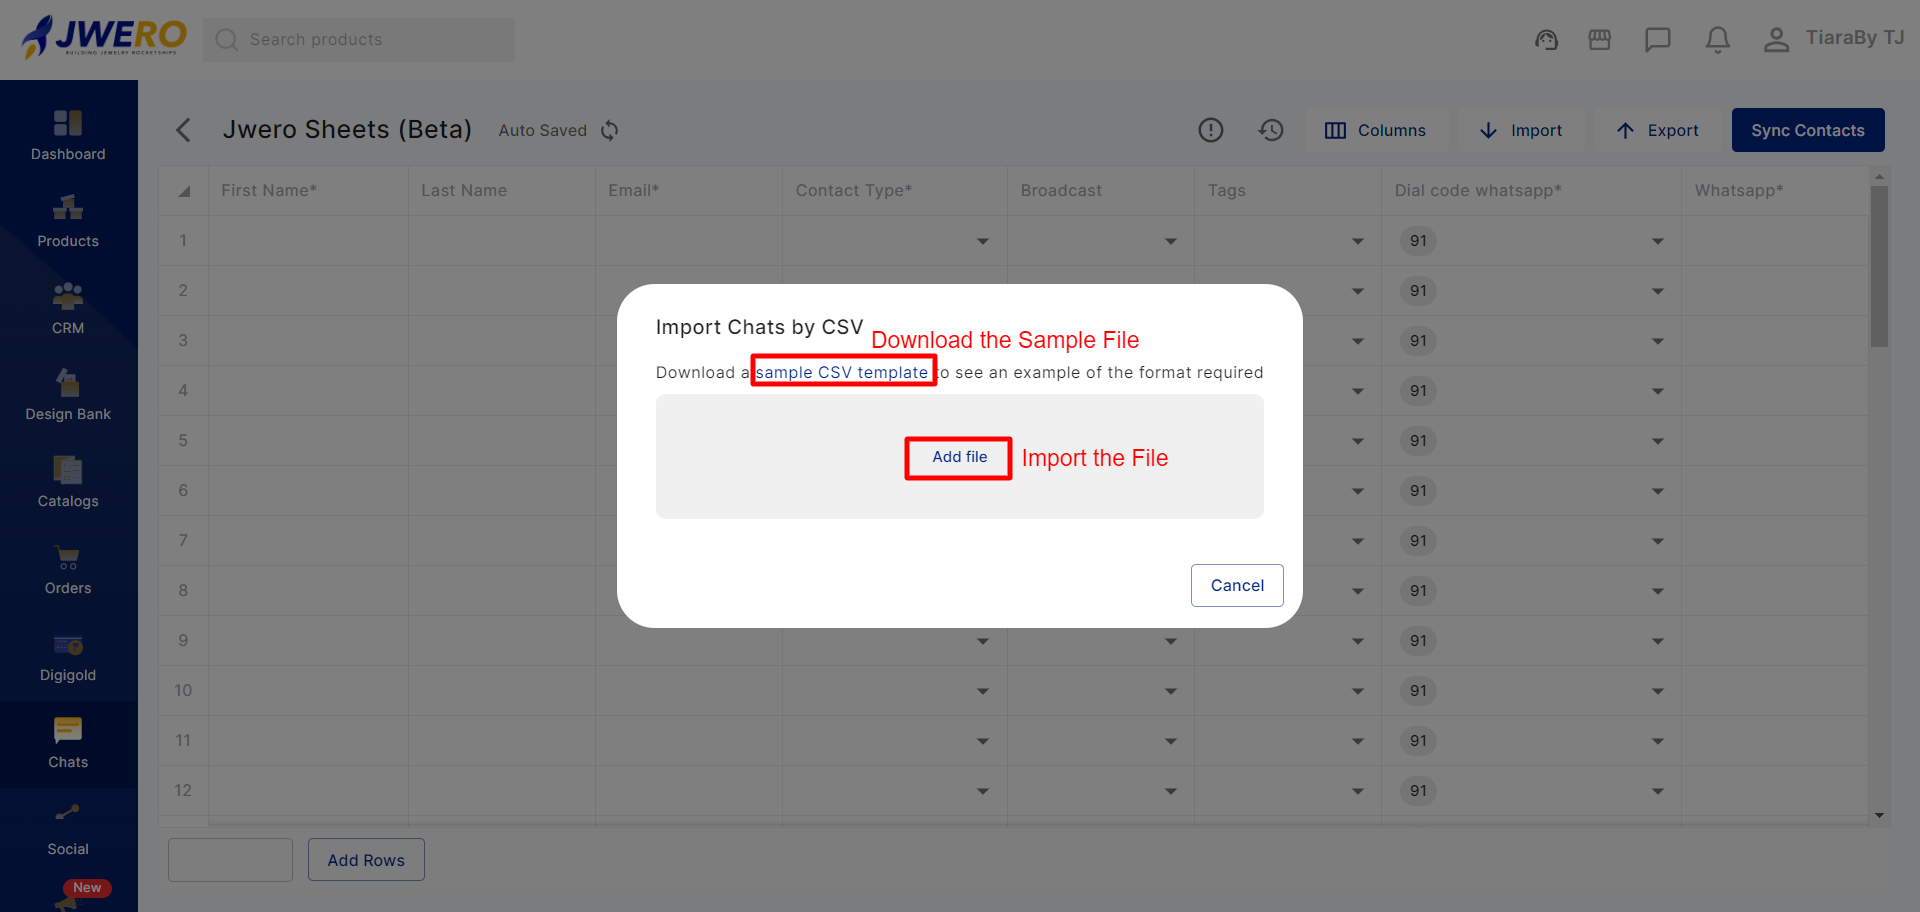Go back using the left chevron
The height and width of the screenshot is (912, 1920).
point(183,130)
